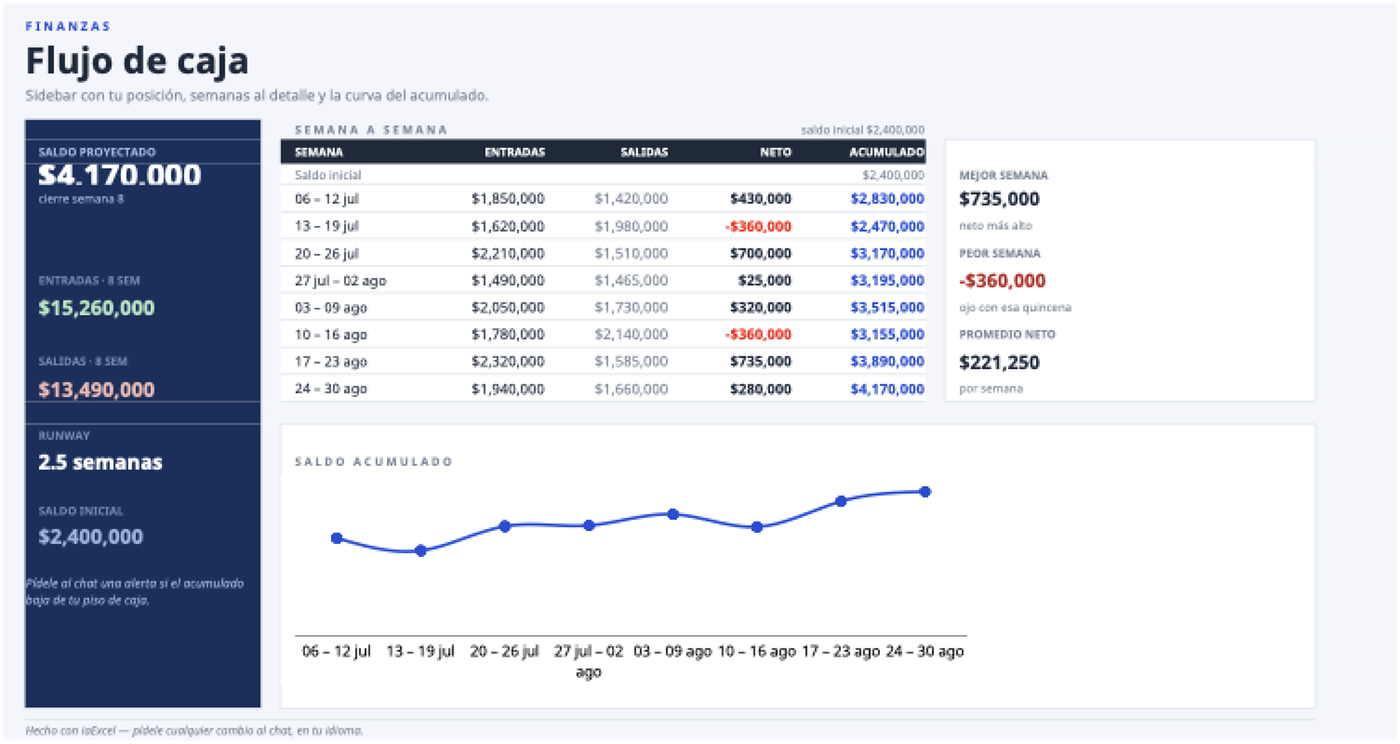Select the 06 – 12 jul chart point
Image resolution: width=1400 pixels, height=744 pixels.
[337, 538]
